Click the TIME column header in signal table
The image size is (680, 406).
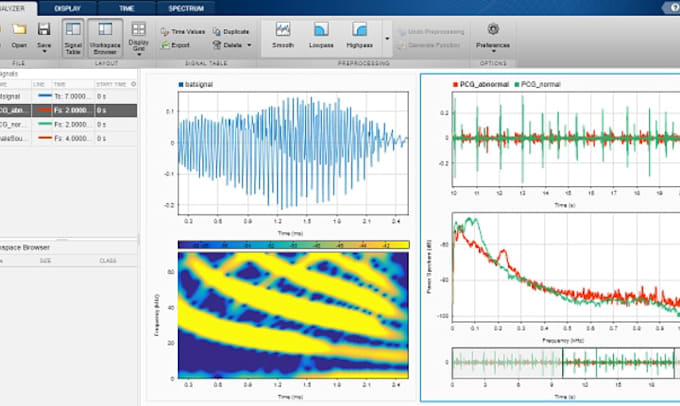coord(59,84)
